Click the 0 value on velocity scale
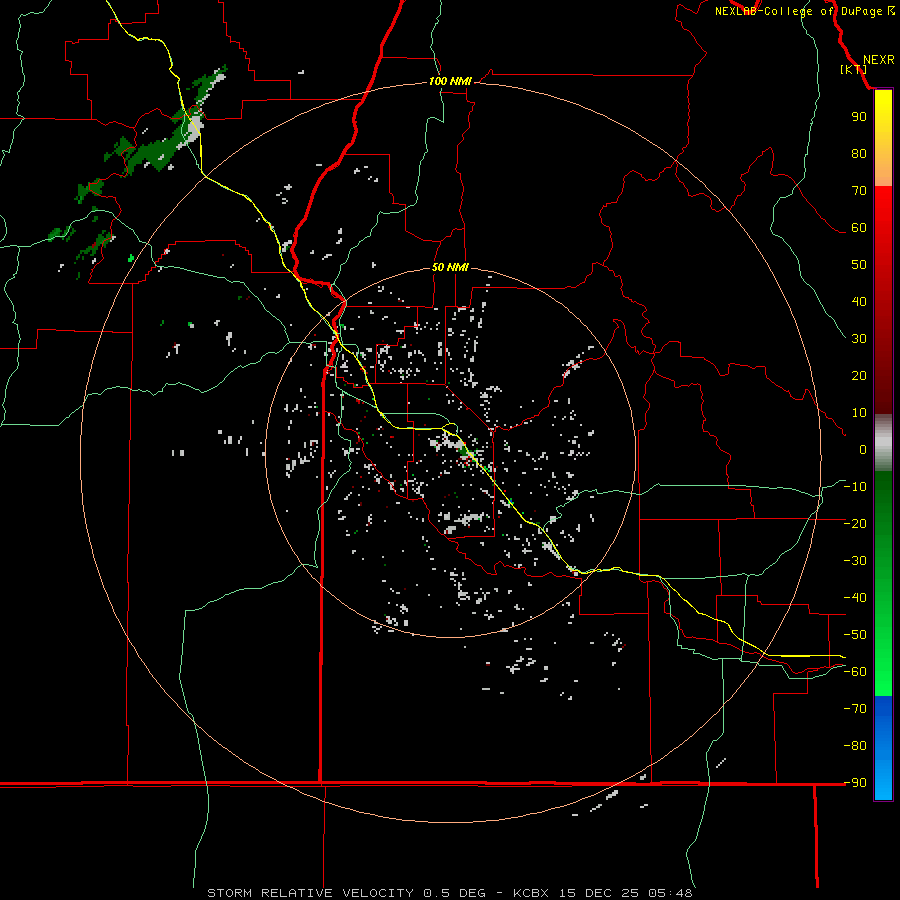 click(x=863, y=450)
